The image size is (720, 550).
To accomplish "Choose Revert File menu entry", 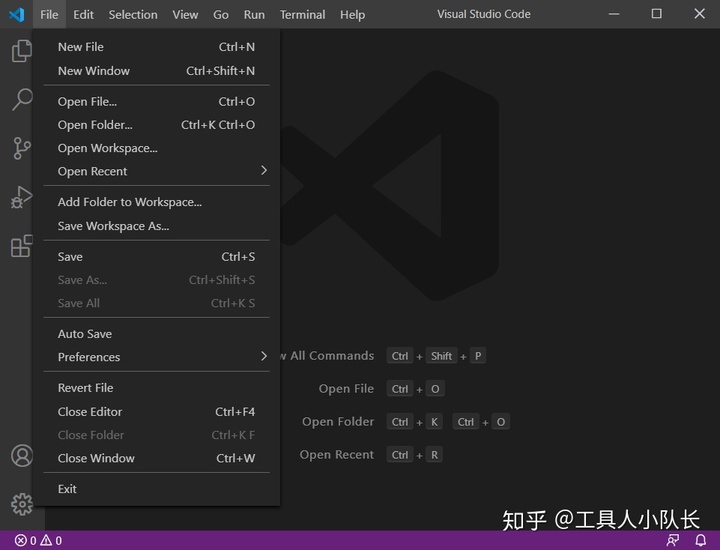I will 156,388.
